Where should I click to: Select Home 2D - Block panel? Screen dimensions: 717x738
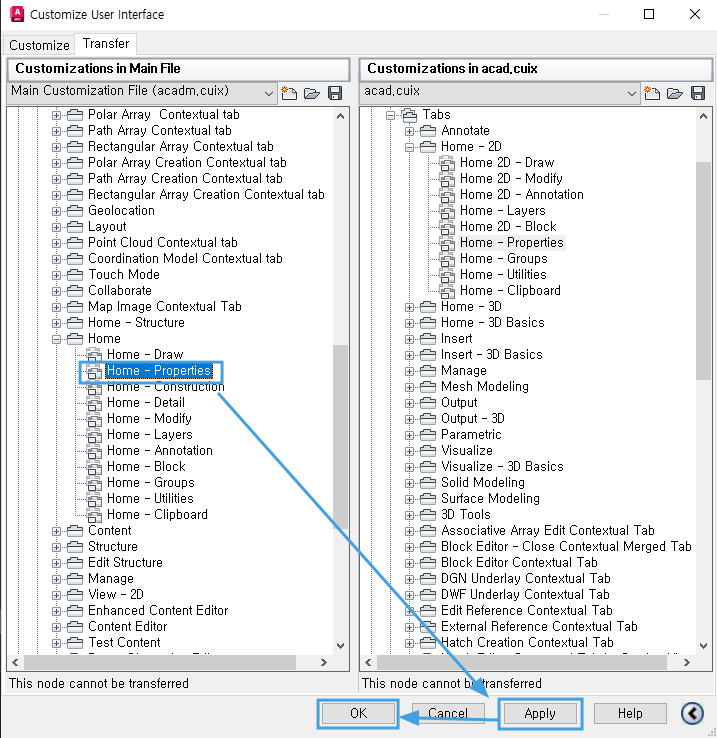[508, 226]
